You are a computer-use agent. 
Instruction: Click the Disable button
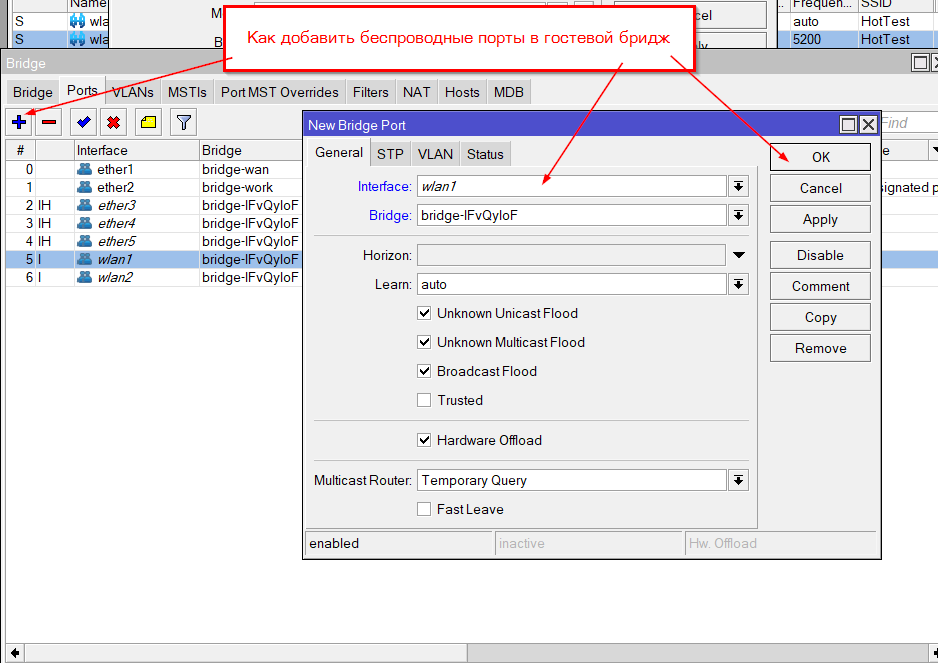coord(820,255)
